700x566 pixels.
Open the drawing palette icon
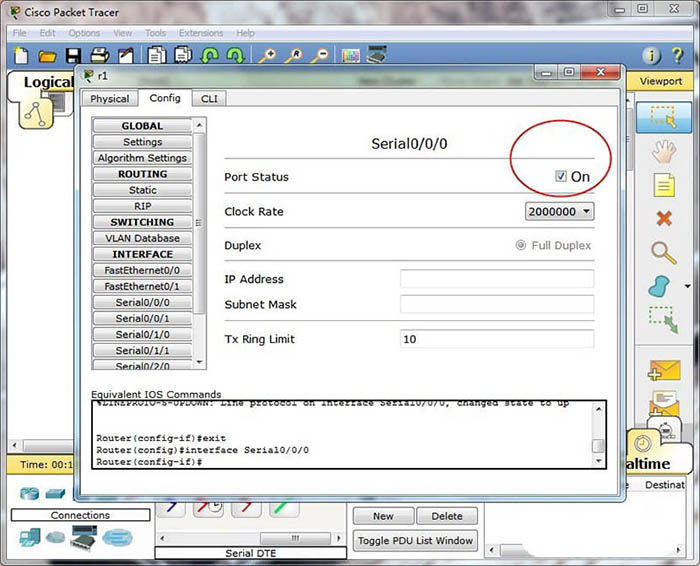click(x=350, y=56)
